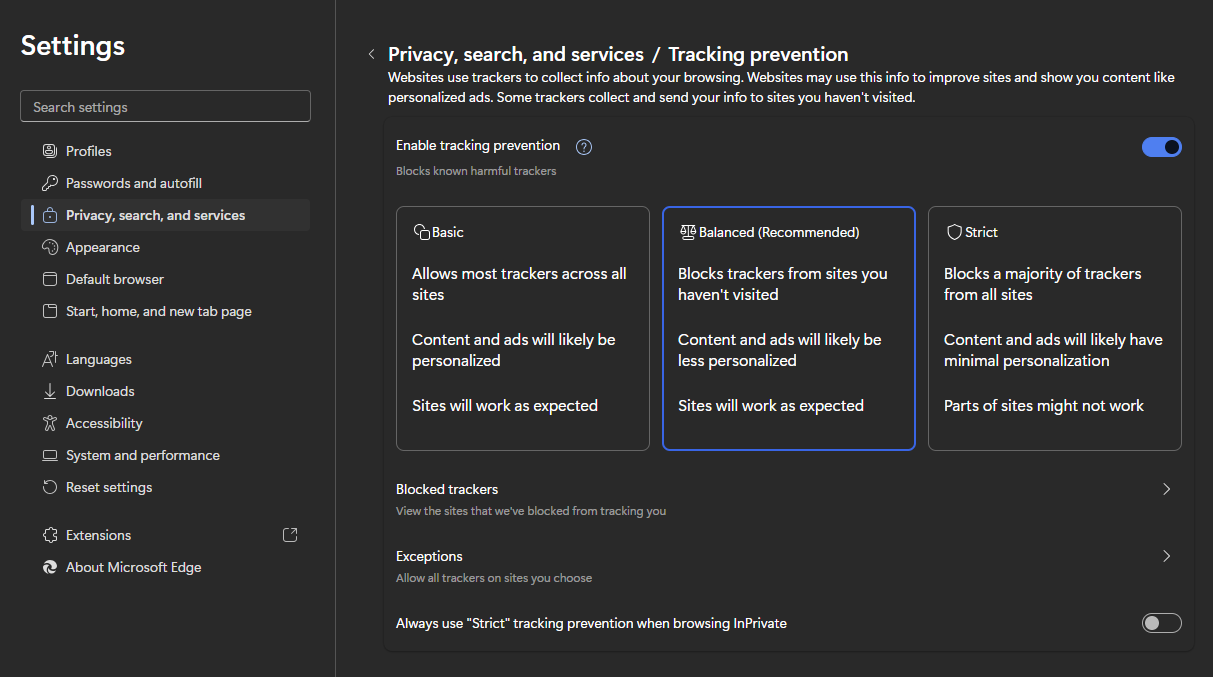Image resolution: width=1213 pixels, height=677 pixels.
Task: Click the Search settings input field
Action: pos(165,107)
